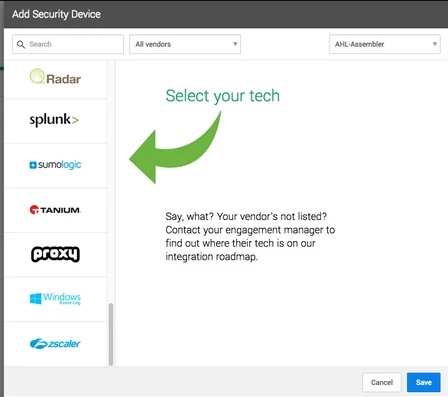Screen dimensions: 448x397
Task: Click the 'Add Security Device' dialog title
Action: (56, 14)
